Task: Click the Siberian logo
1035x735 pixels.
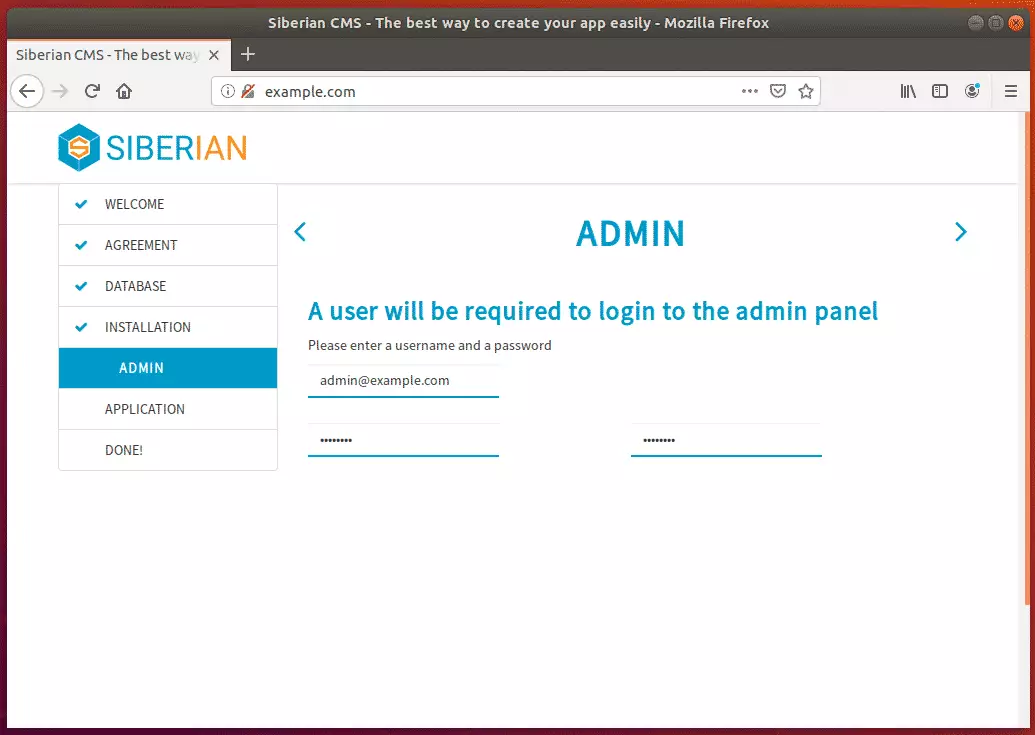Action: 152,147
